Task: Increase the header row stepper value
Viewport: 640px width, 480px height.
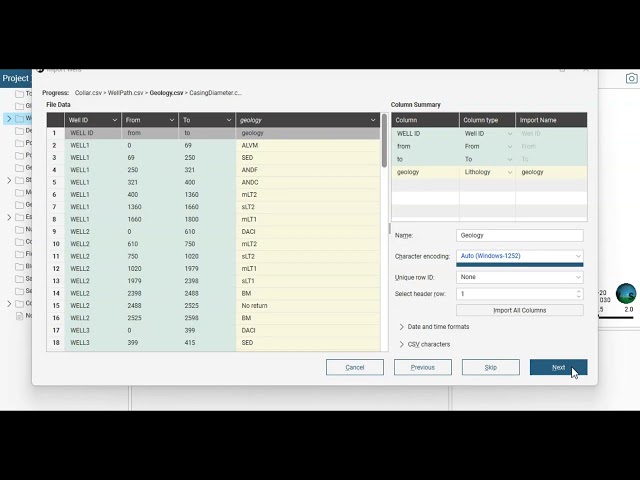Action: pyautogui.click(x=578, y=291)
